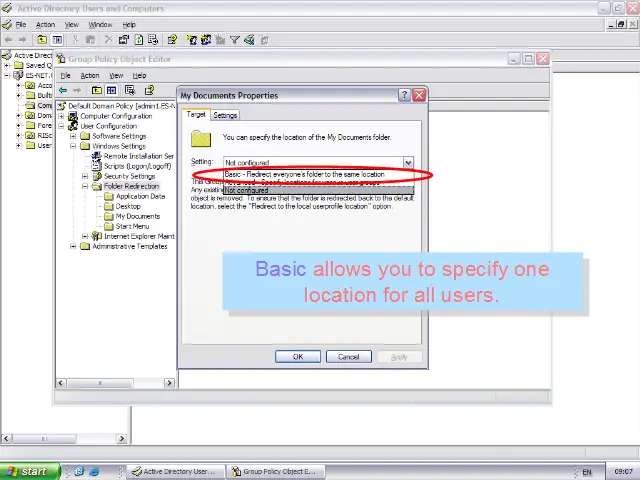Expand Saved Queries in Active Directory tree
Image resolution: width=640 pixels, height=480 pixels.
pos(7,65)
